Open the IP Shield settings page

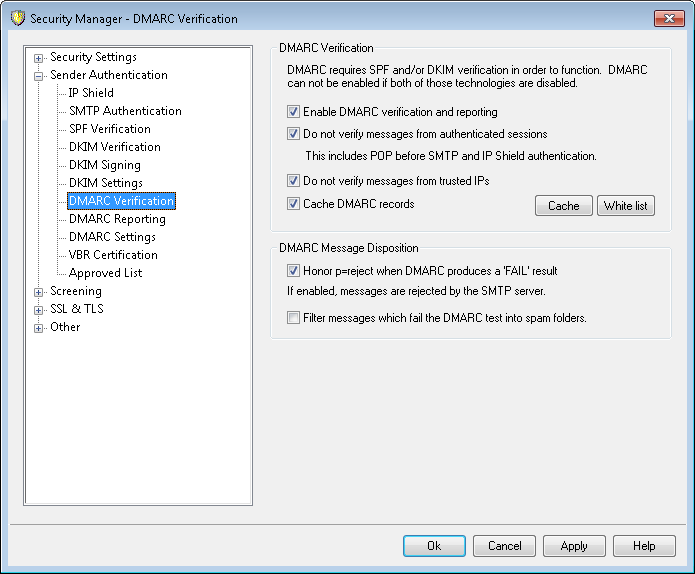click(91, 93)
